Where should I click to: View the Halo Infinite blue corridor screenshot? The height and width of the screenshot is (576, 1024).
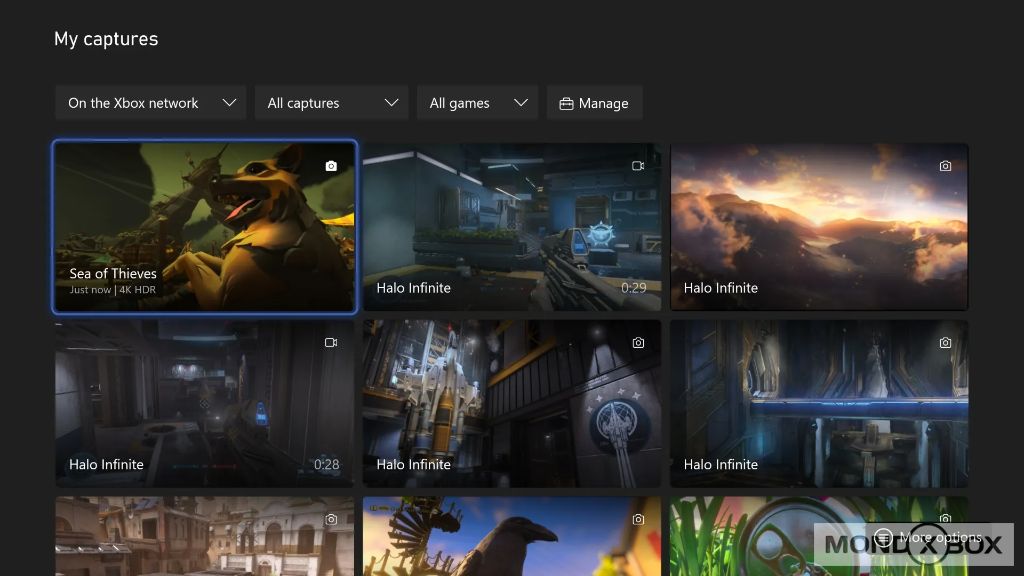click(x=819, y=403)
